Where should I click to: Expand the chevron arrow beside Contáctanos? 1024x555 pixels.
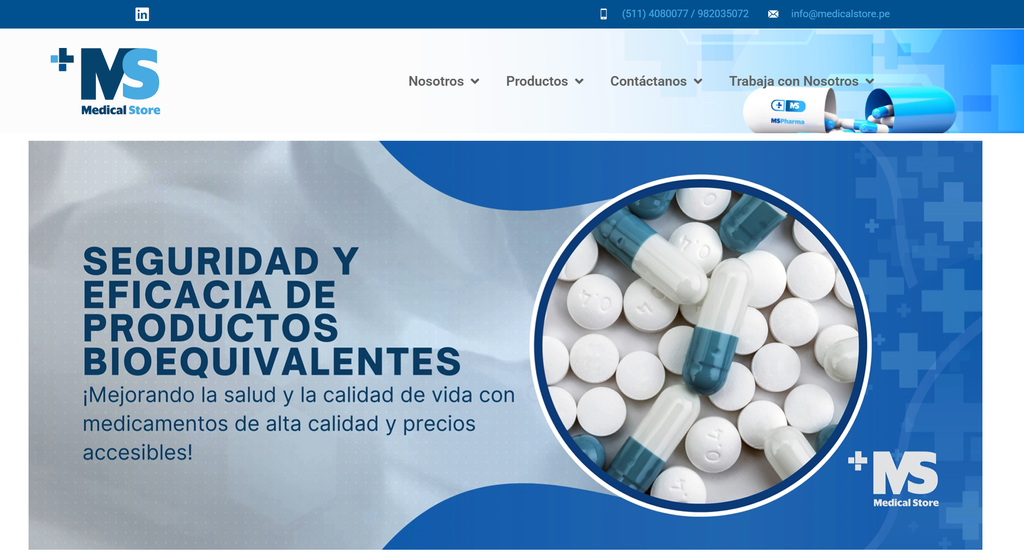pyautogui.click(x=698, y=82)
